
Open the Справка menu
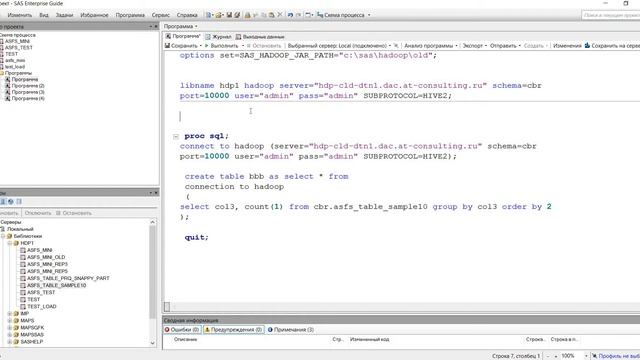click(x=187, y=15)
